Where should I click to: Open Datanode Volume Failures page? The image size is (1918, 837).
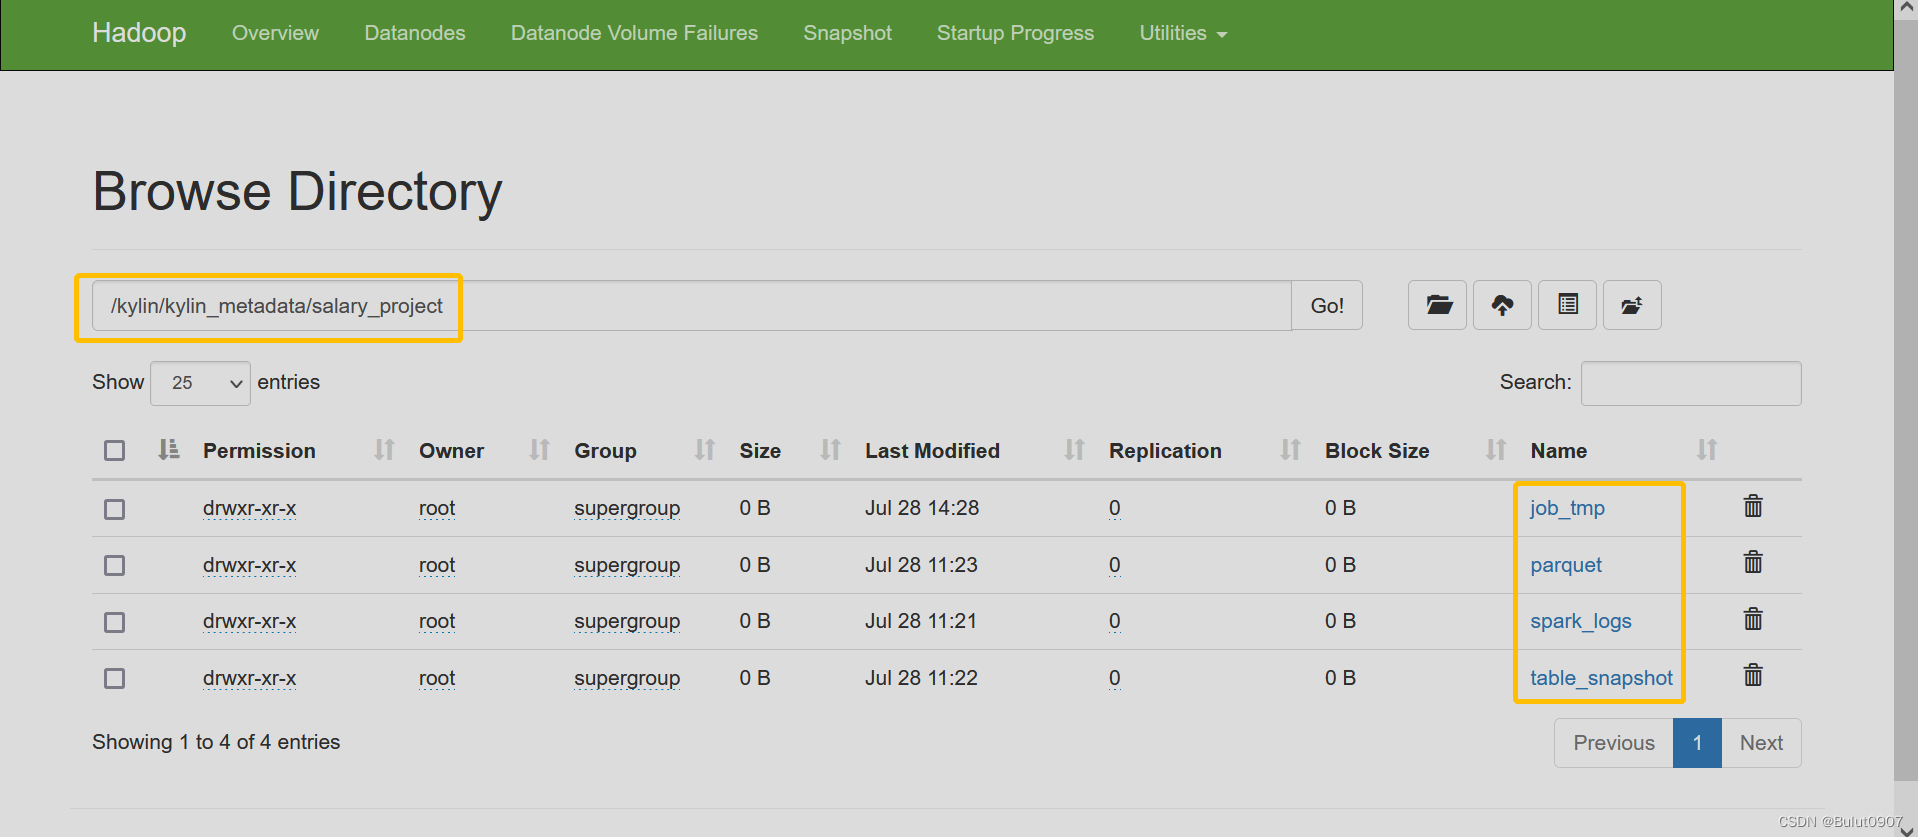pos(634,33)
